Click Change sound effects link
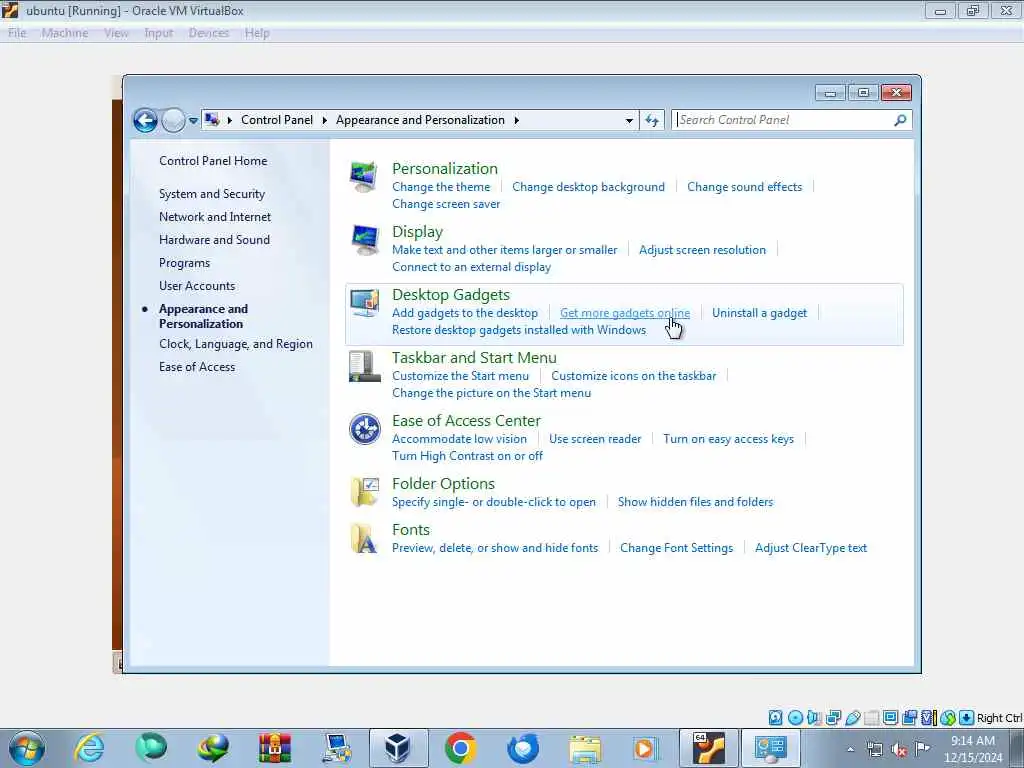Viewport: 1024px width, 768px height. pos(744,187)
